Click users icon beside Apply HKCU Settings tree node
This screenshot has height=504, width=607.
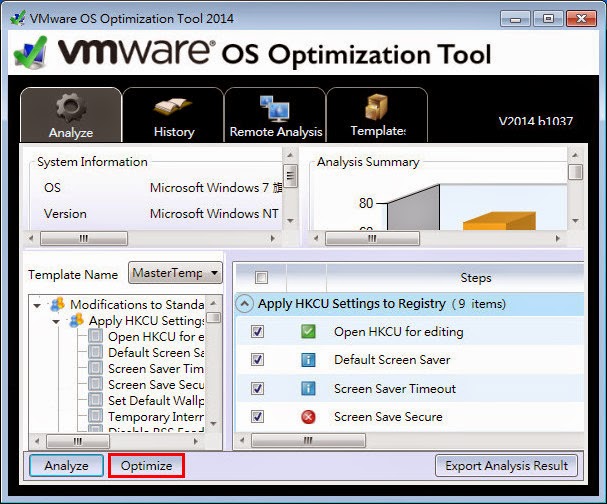coord(76,321)
